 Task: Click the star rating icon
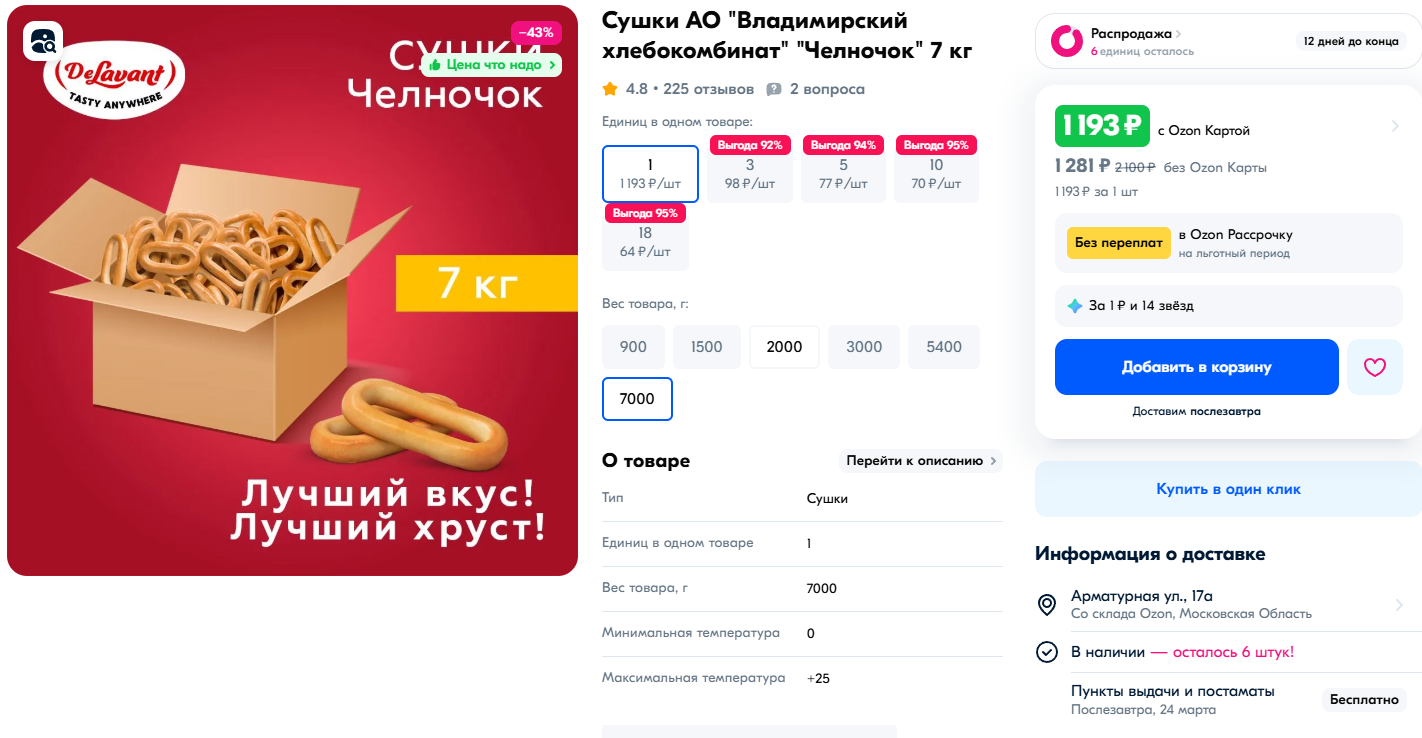pyautogui.click(x=610, y=89)
